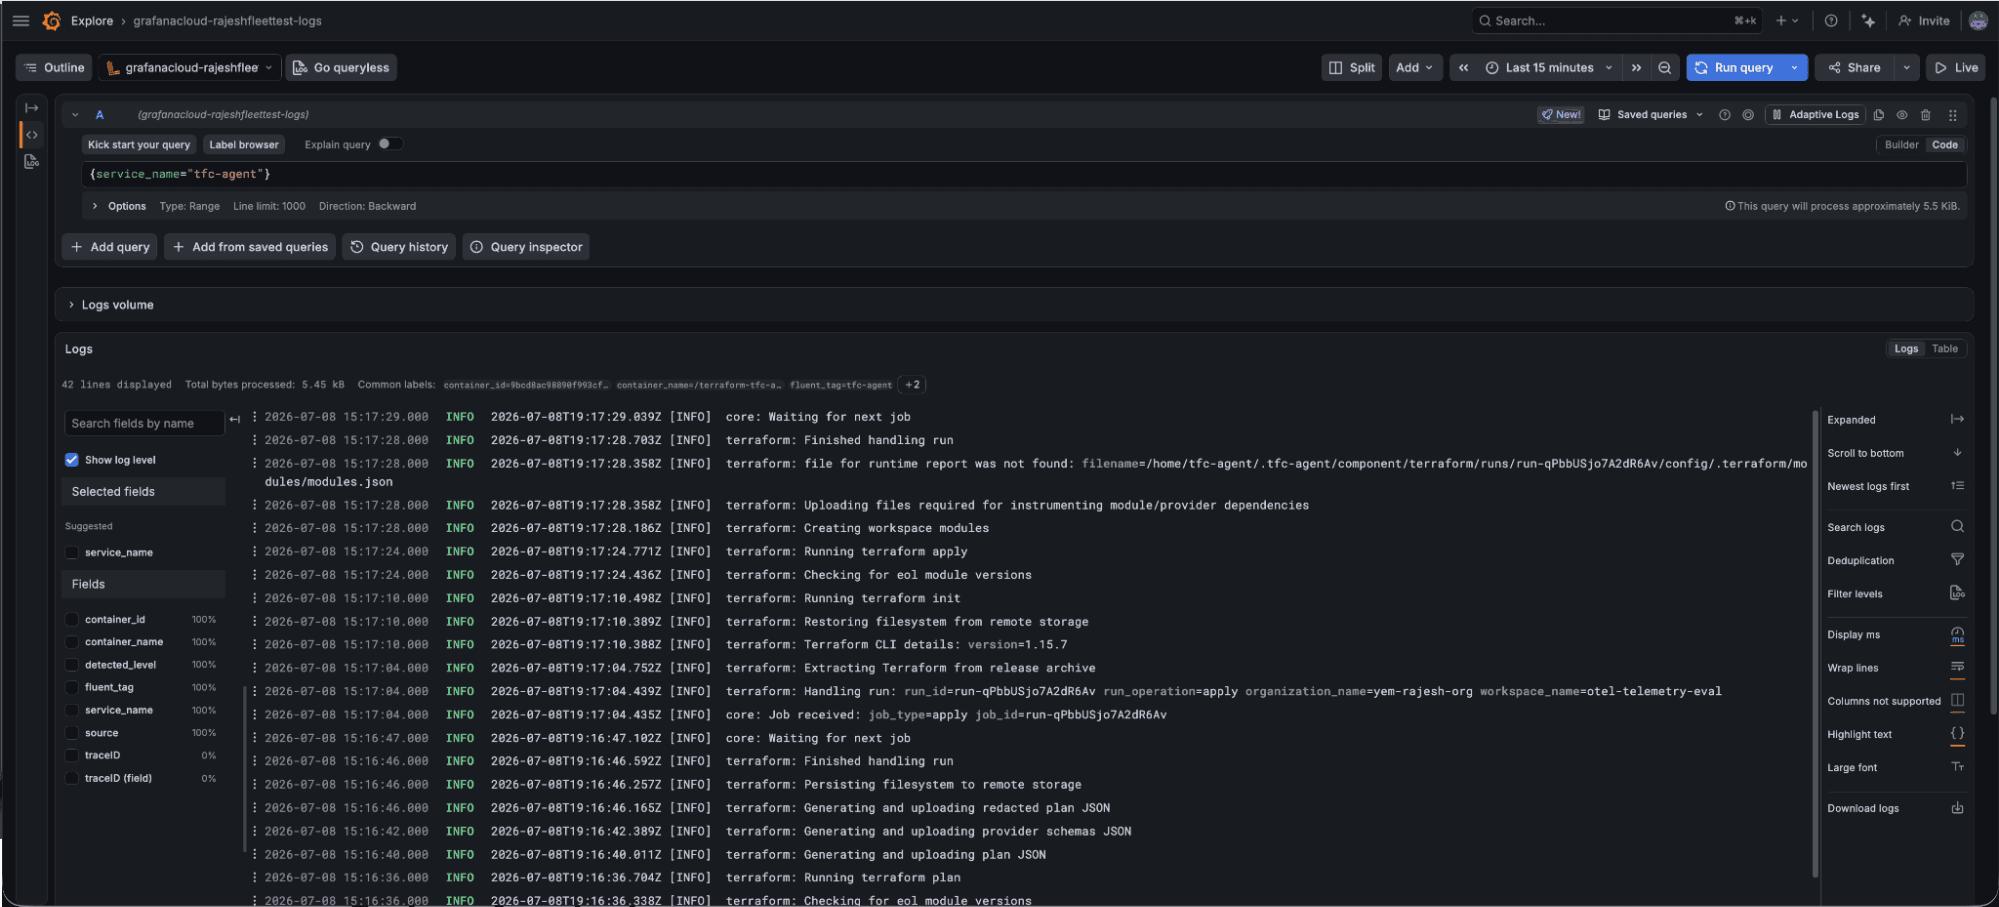Zoom out the time range
1999x907 pixels.
pos(1665,67)
